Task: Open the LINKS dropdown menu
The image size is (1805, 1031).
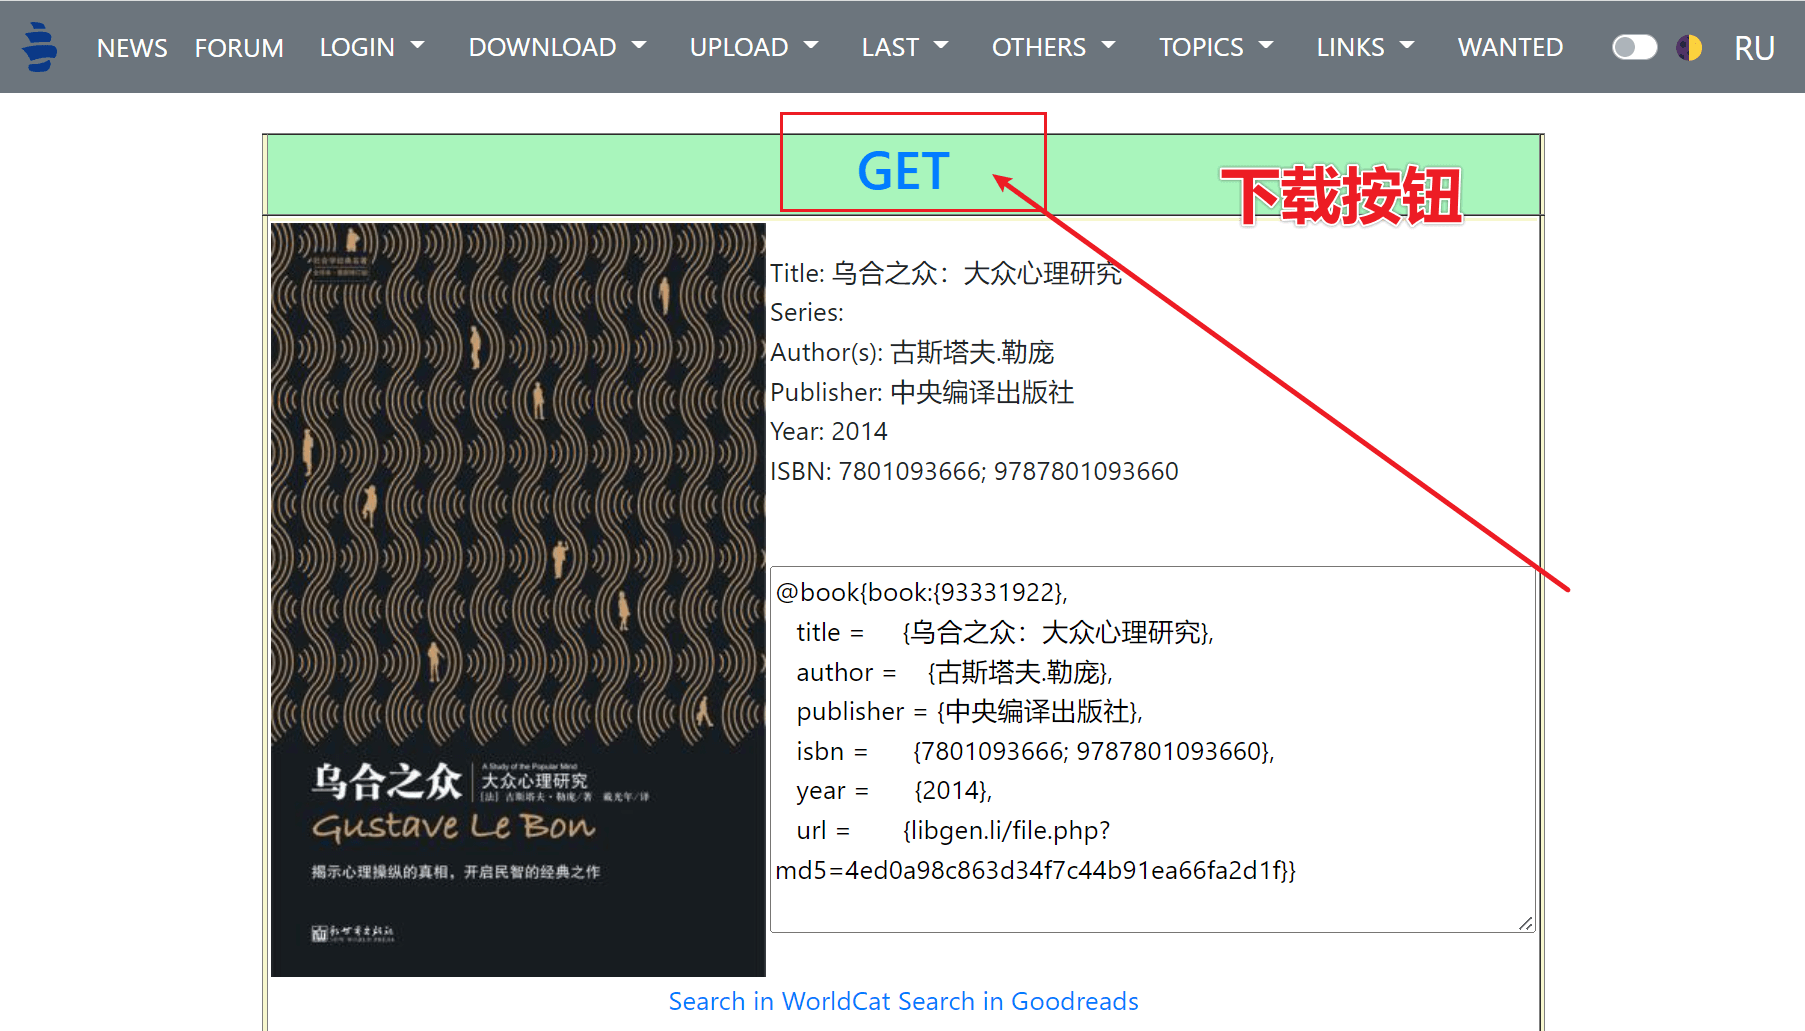Action: pos(1365,47)
